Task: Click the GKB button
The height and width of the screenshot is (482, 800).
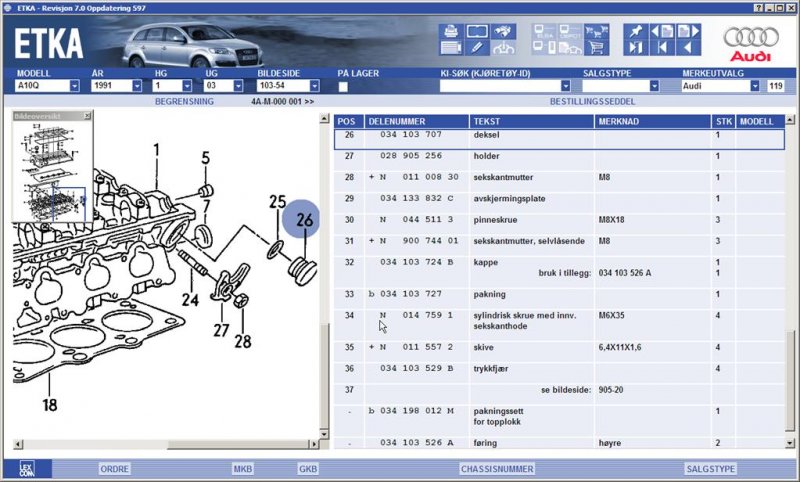Action: 308,469
